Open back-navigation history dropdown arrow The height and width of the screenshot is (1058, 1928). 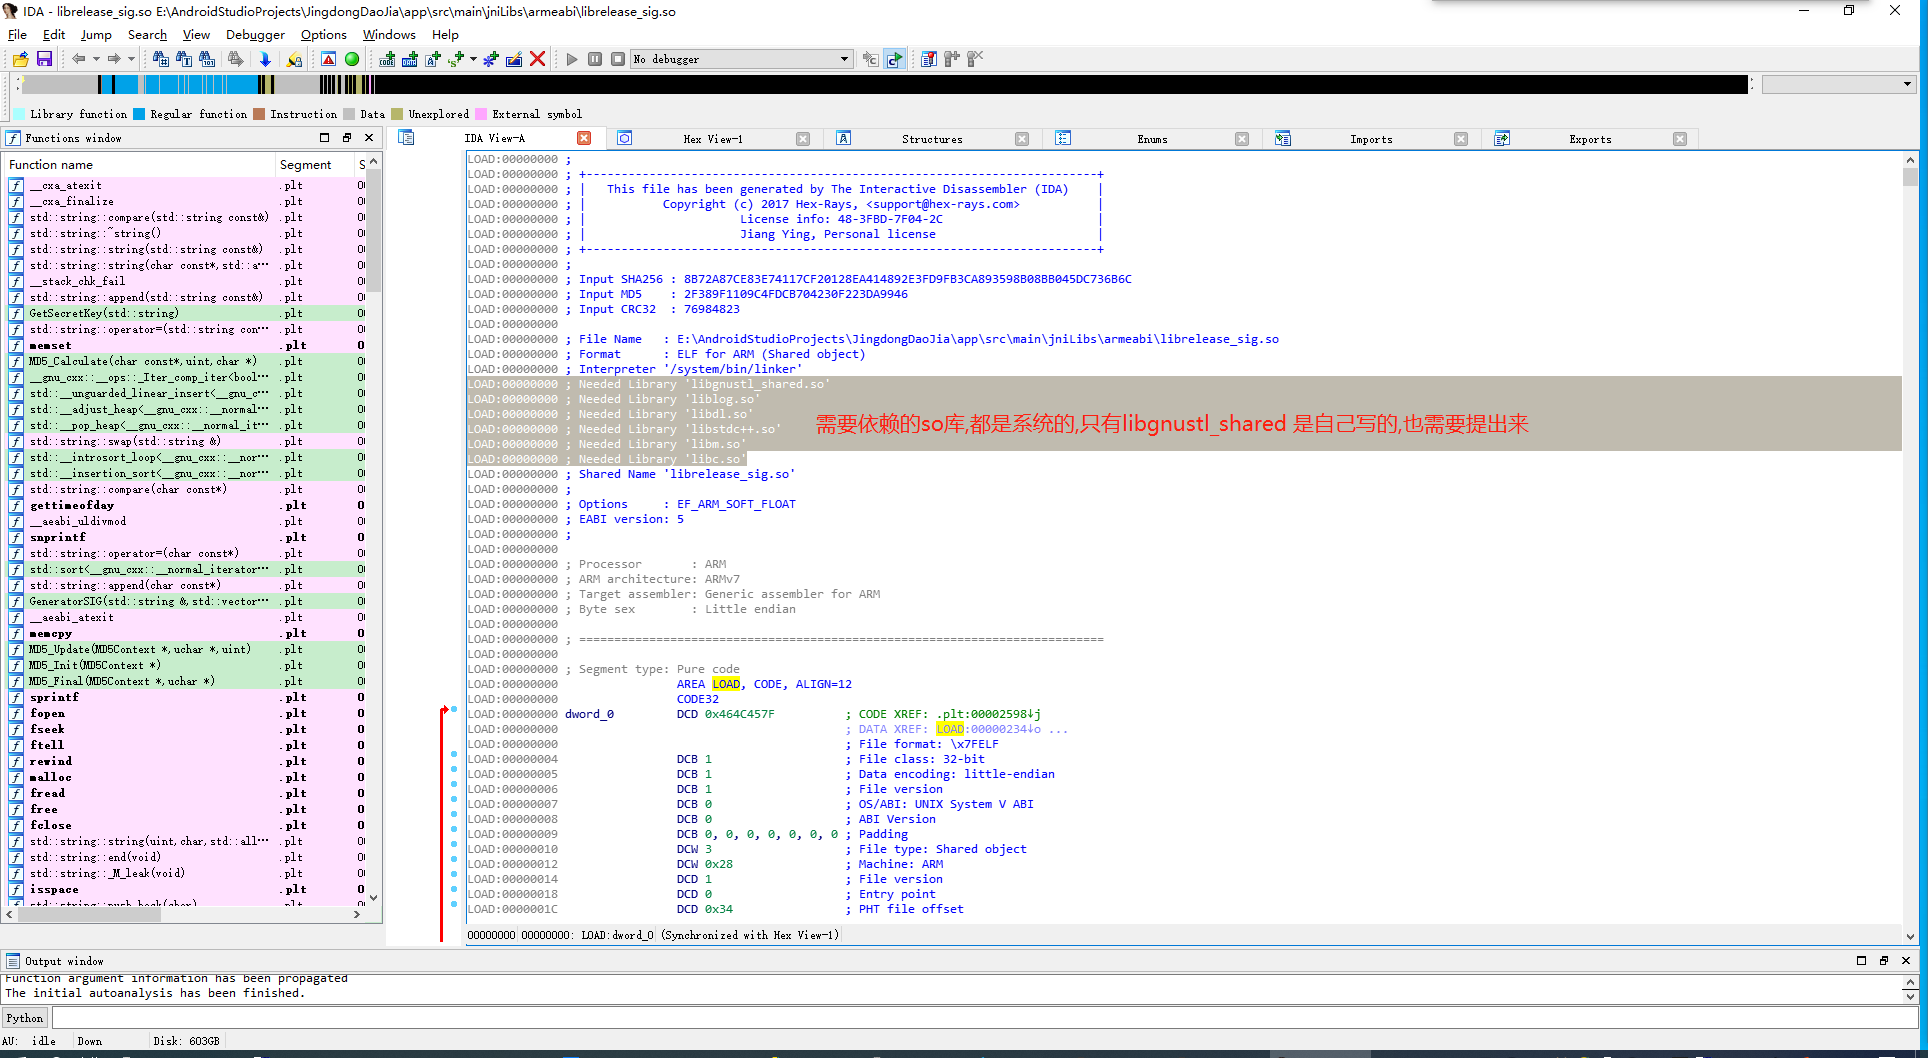coord(96,59)
